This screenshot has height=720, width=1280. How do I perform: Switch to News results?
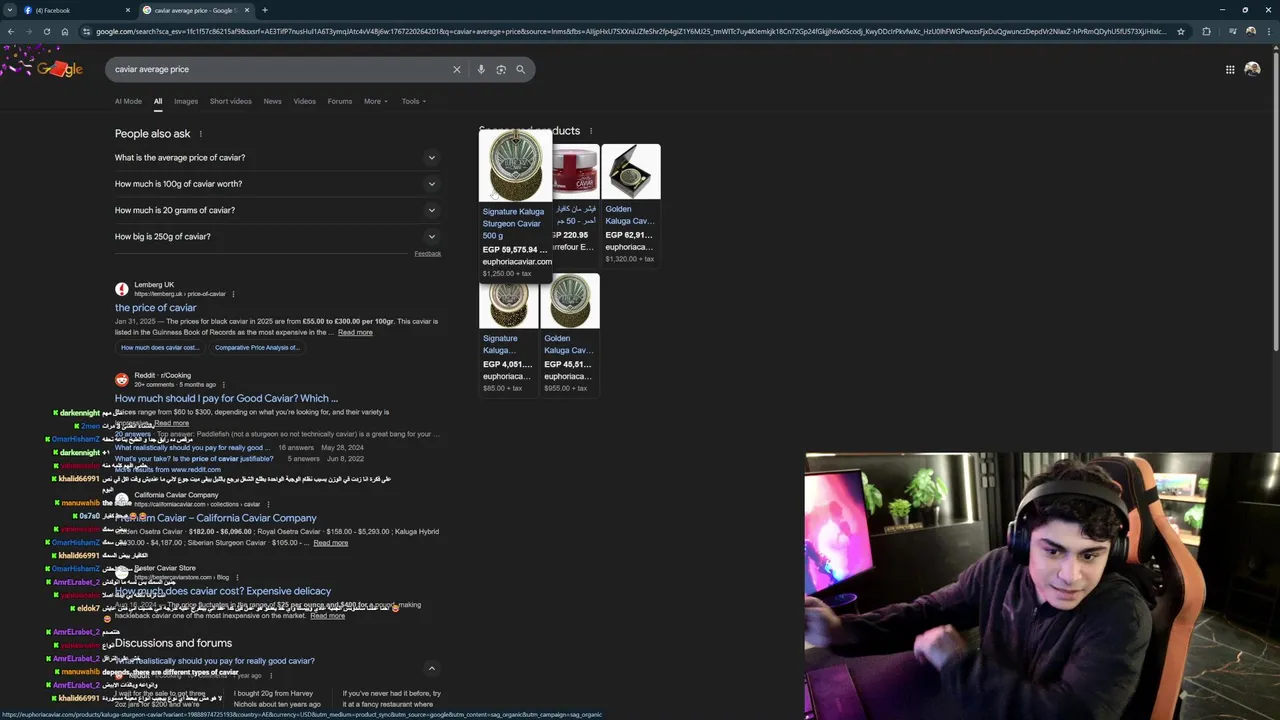coord(272,101)
